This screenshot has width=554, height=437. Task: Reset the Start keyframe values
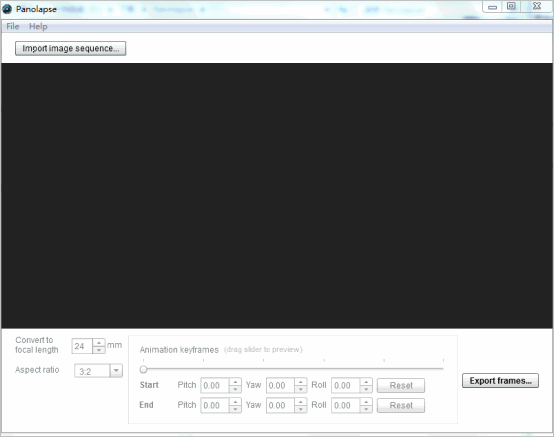401,385
